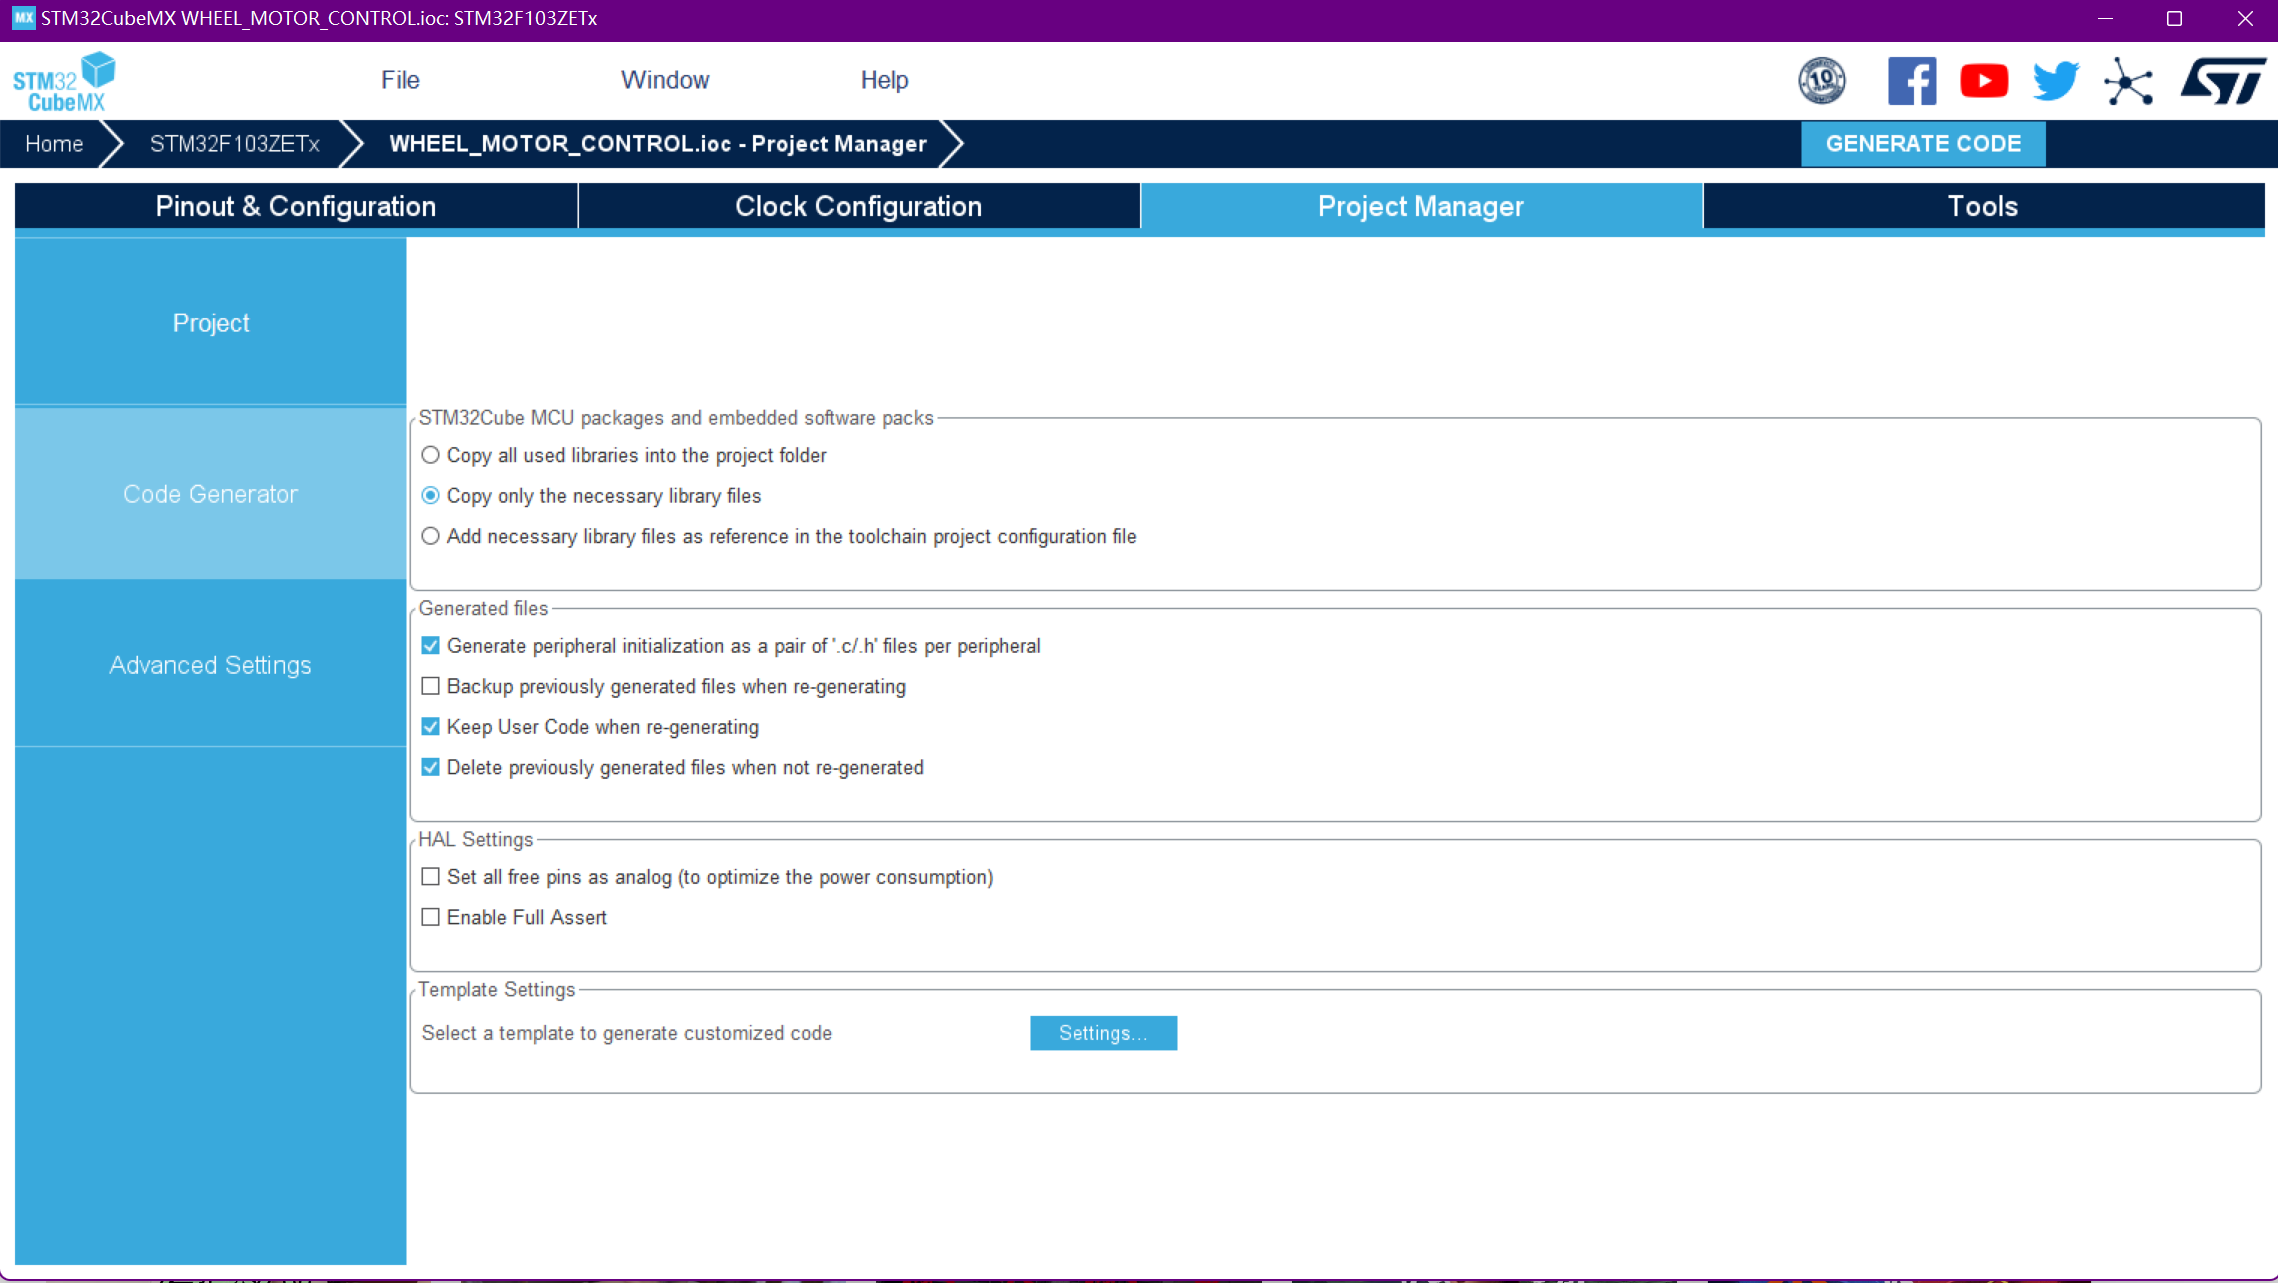
Task: Click the ST community network star icon
Action: 2128,81
